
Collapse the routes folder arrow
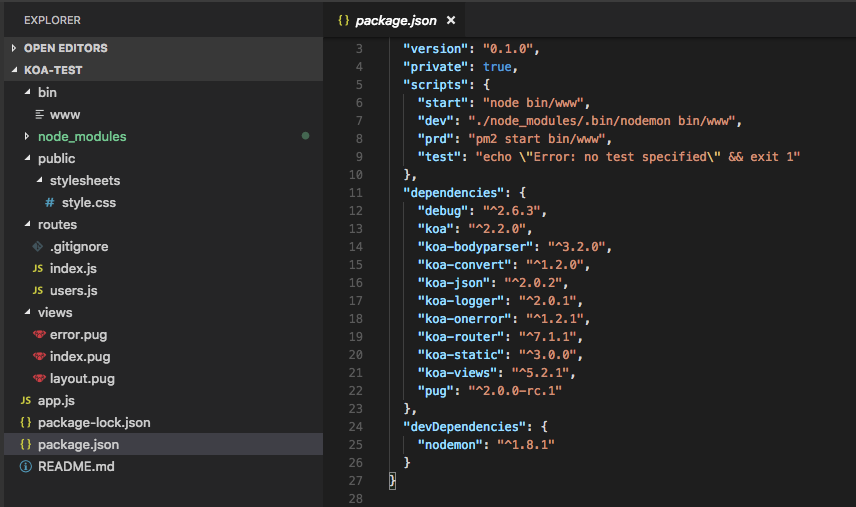click(x=27, y=224)
